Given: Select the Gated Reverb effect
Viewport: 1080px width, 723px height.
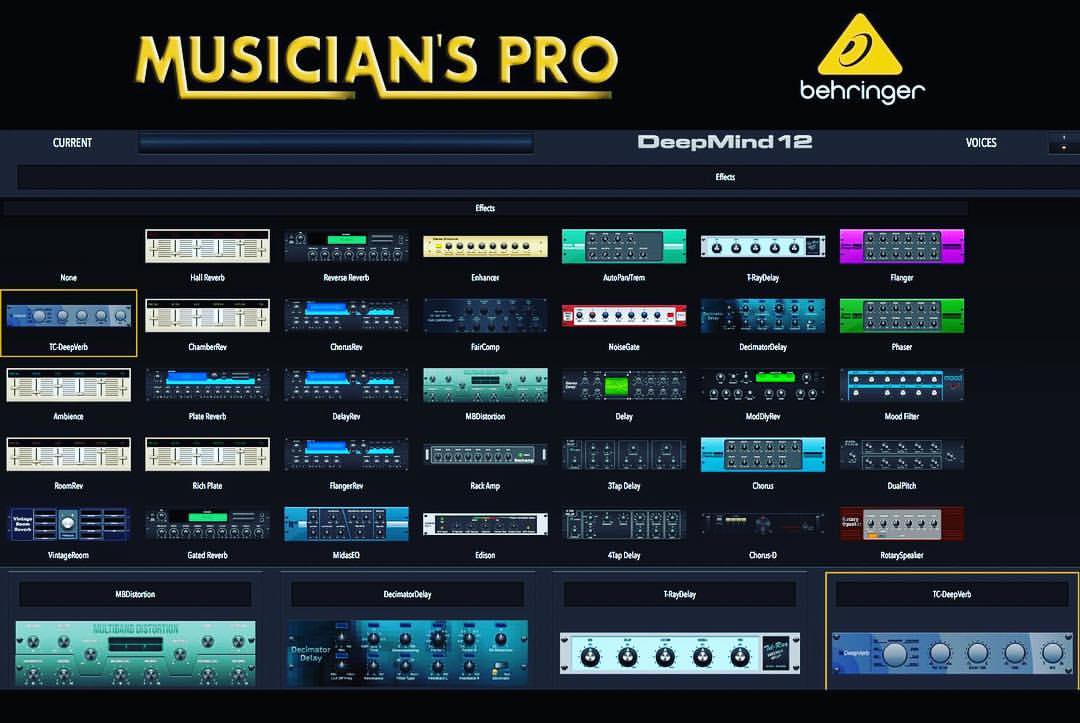Looking at the screenshot, I should click(x=207, y=524).
